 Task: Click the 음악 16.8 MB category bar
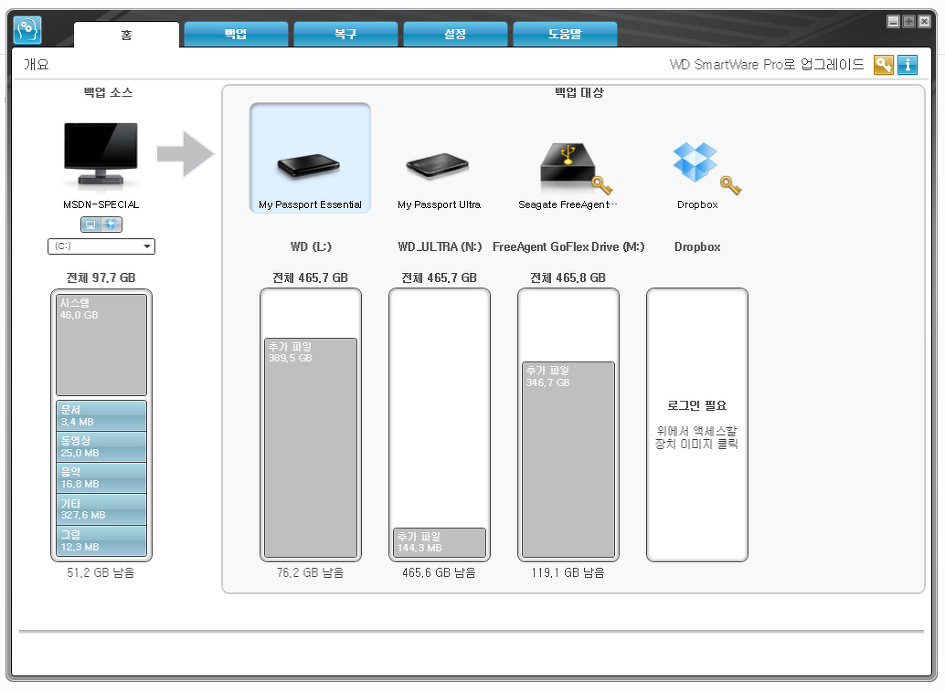101,478
